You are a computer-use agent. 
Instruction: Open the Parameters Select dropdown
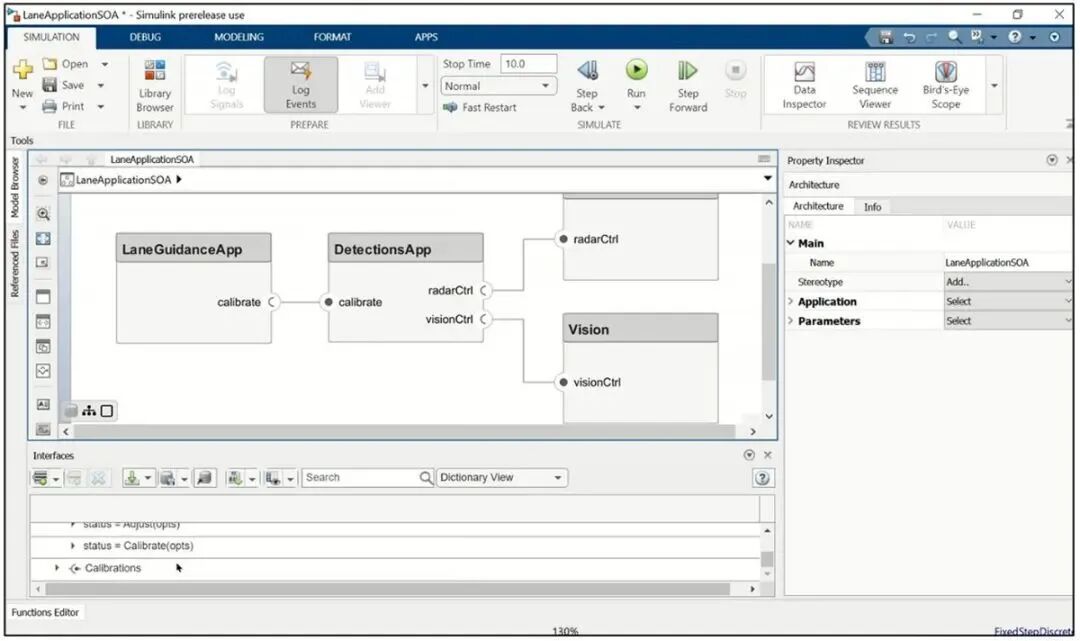[x=1008, y=321]
